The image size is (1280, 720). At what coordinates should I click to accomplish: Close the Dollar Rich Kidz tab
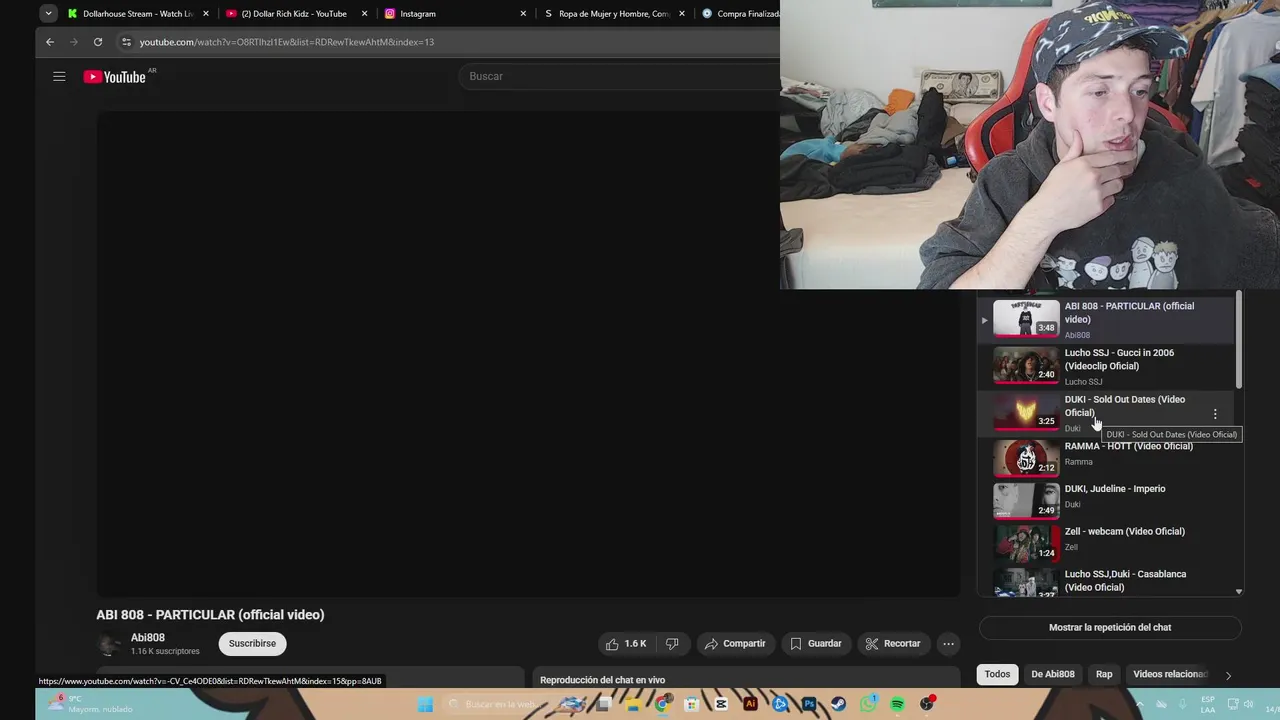[x=364, y=14]
